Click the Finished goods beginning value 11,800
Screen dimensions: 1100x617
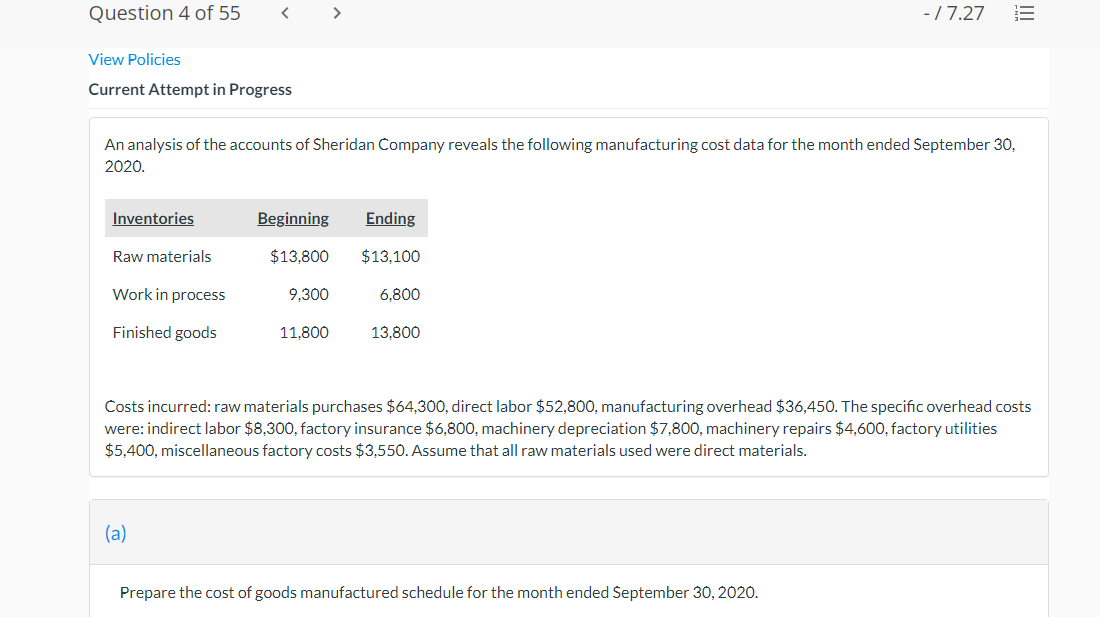(304, 333)
